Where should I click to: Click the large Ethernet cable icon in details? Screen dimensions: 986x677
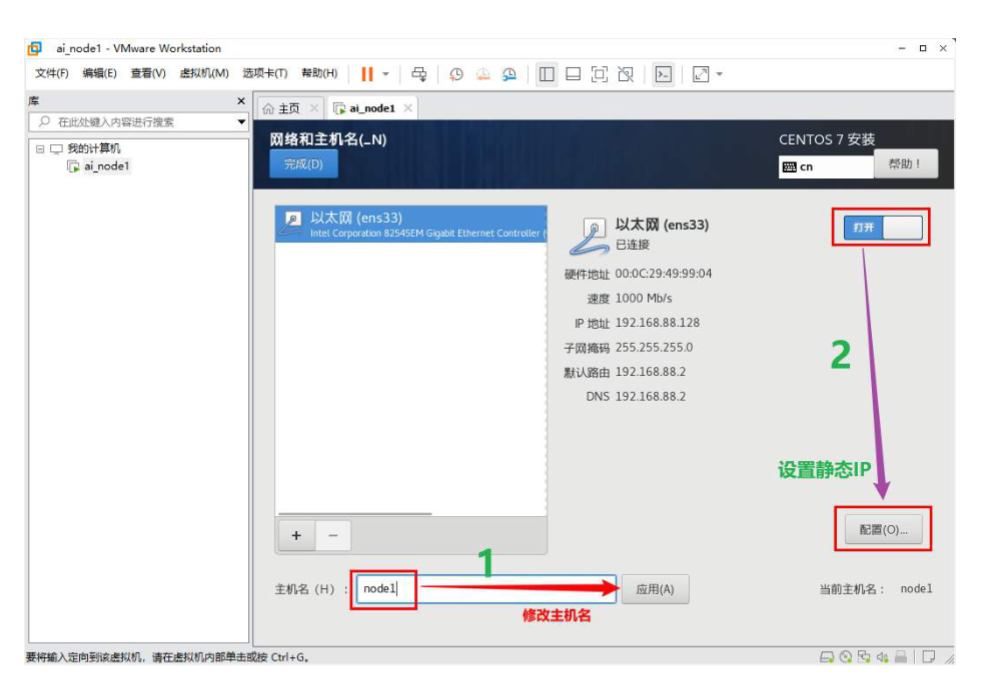pos(589,237)
